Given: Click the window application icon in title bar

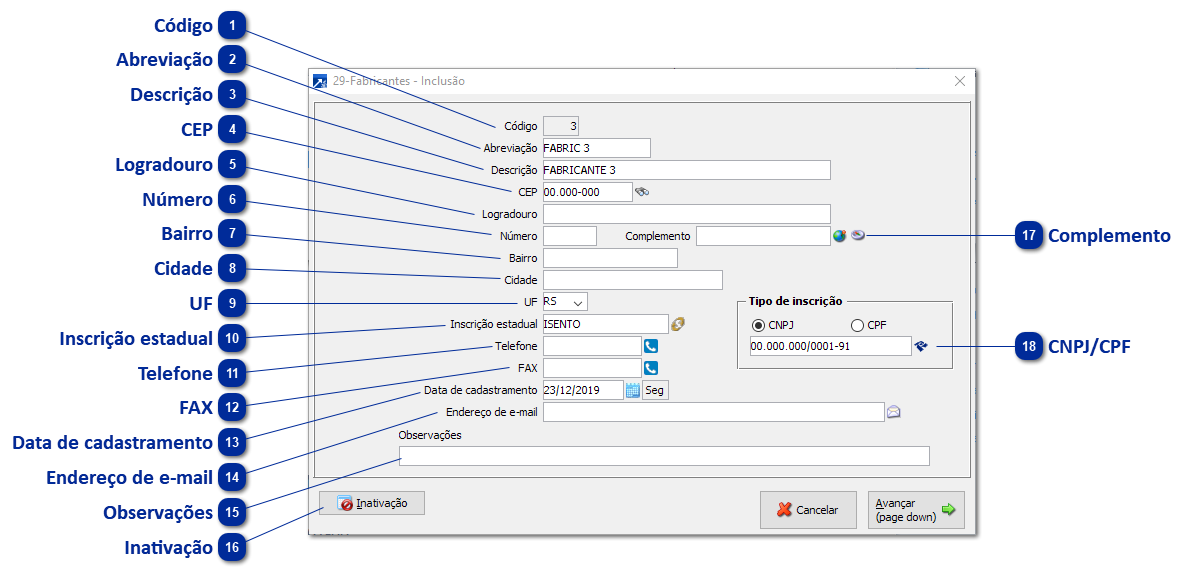Looking at the screenshot, I should click(320, 81).
